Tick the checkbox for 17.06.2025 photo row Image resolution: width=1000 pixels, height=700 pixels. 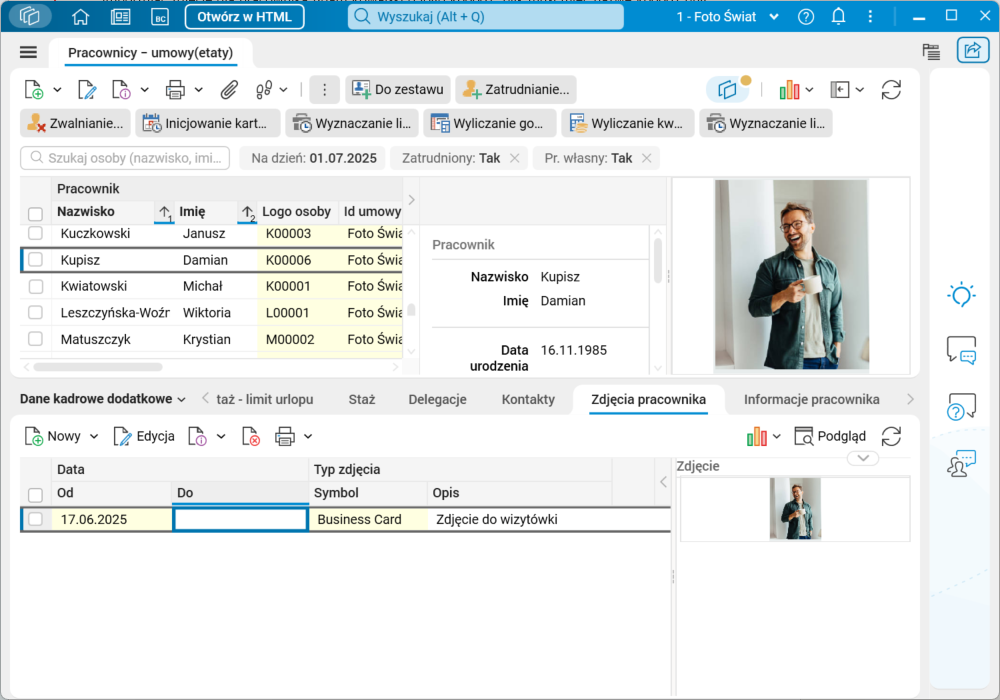[35, 519]
